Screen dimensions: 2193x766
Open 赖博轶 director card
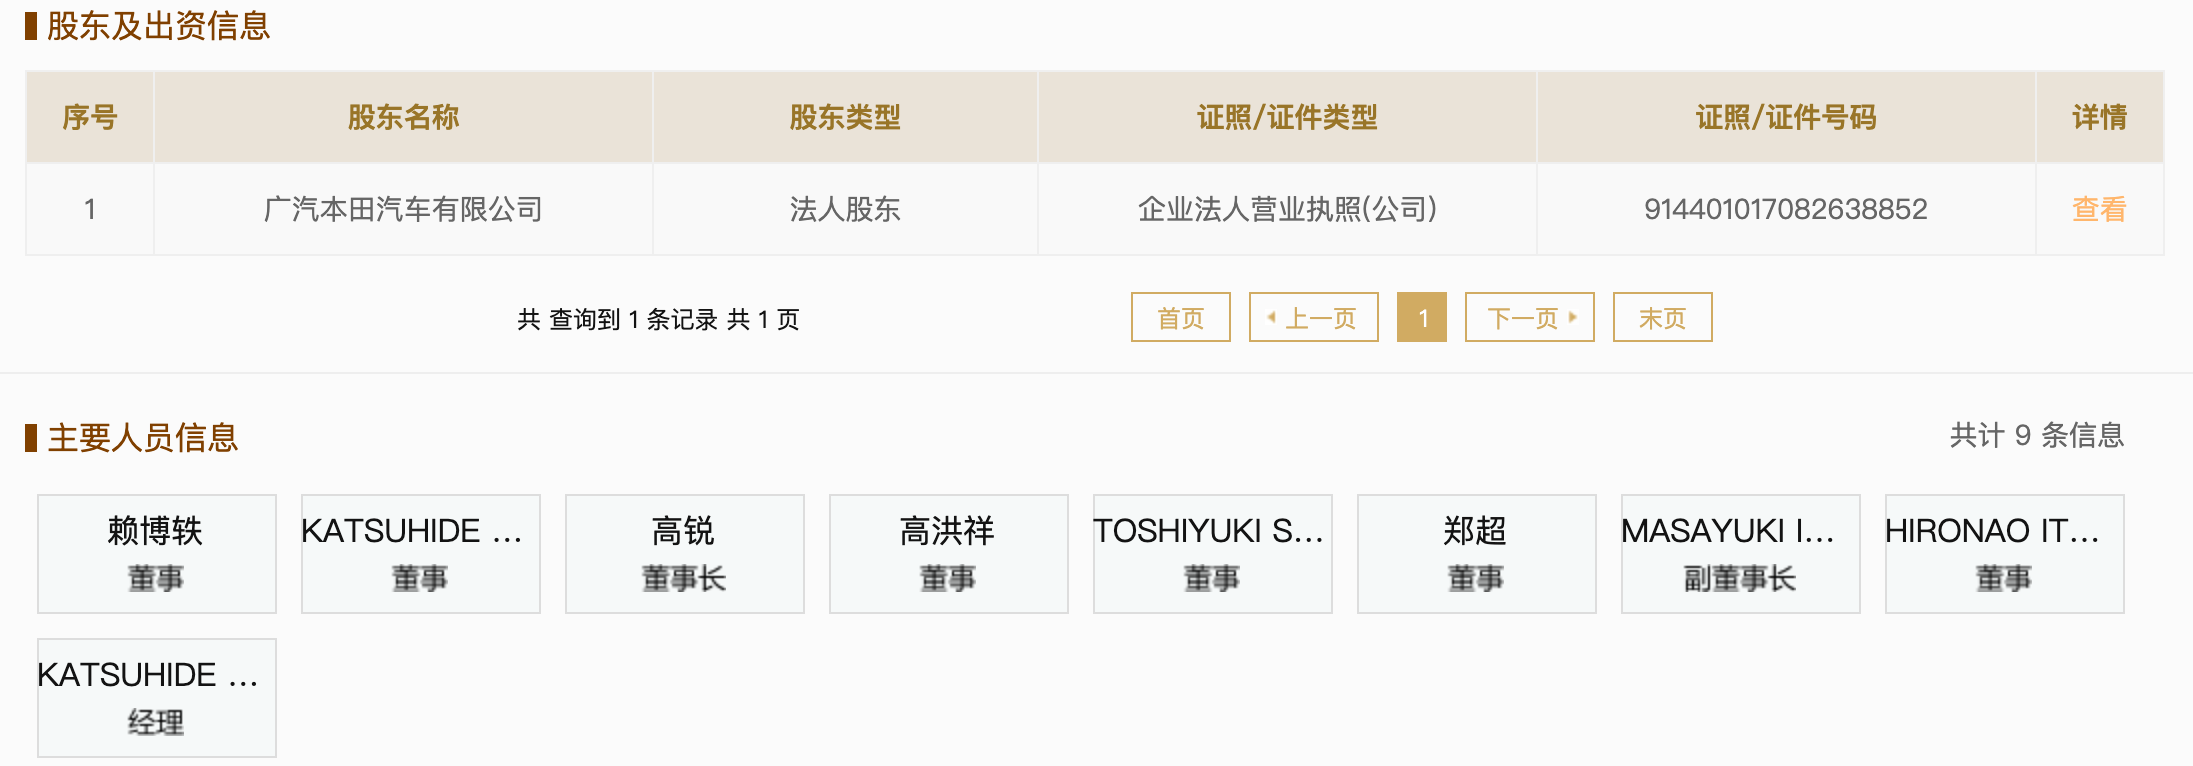(x=156, y=553)
